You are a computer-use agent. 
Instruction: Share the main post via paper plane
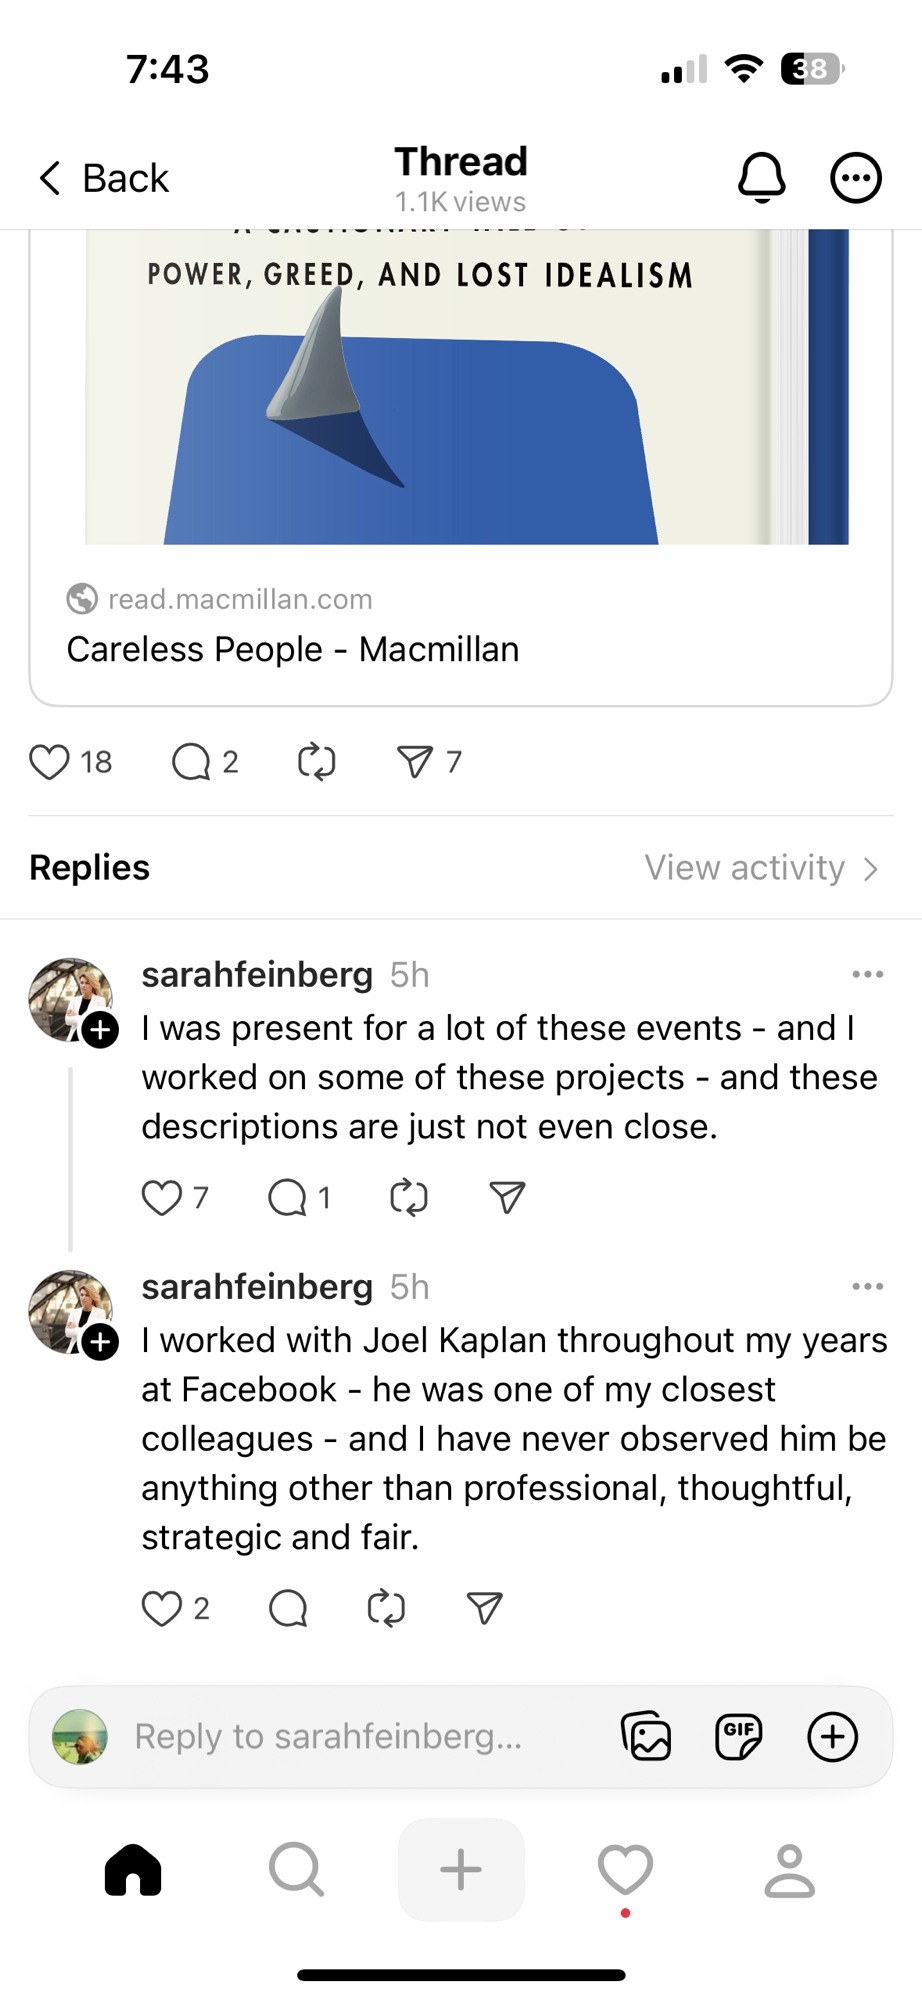point(415,762)
